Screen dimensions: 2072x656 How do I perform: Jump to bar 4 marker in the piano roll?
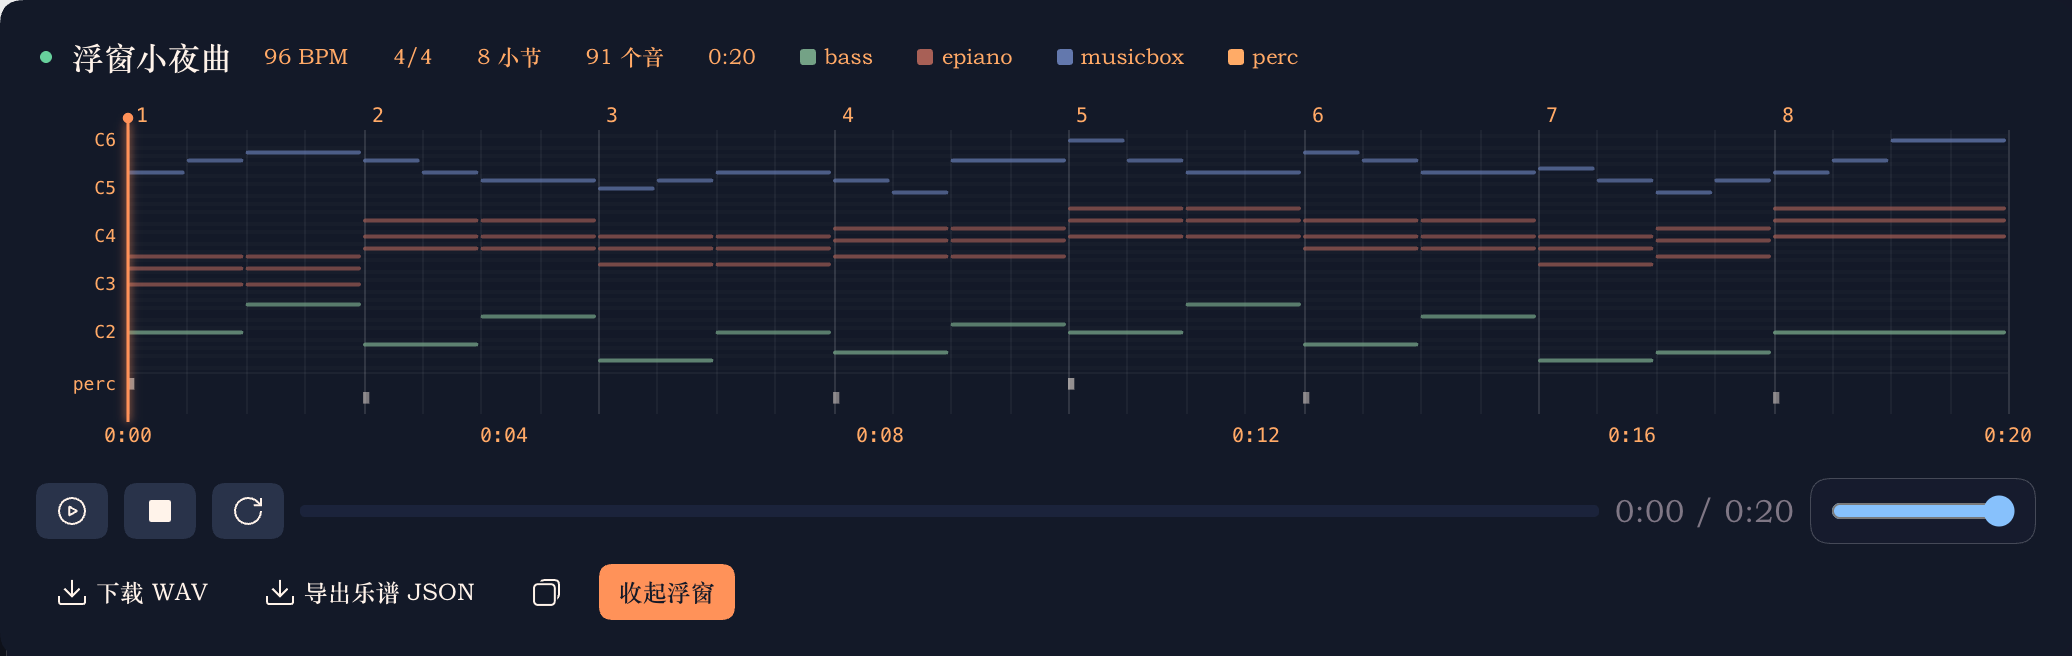[x=848, y=115]
